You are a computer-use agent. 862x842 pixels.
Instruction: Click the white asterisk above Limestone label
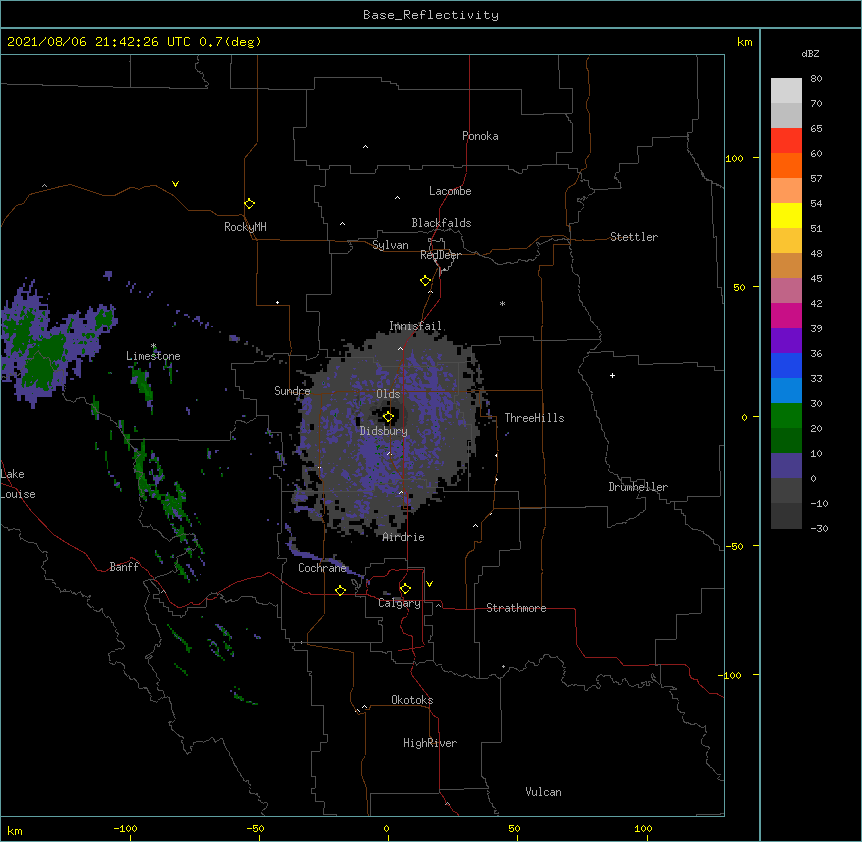point(154,346)
